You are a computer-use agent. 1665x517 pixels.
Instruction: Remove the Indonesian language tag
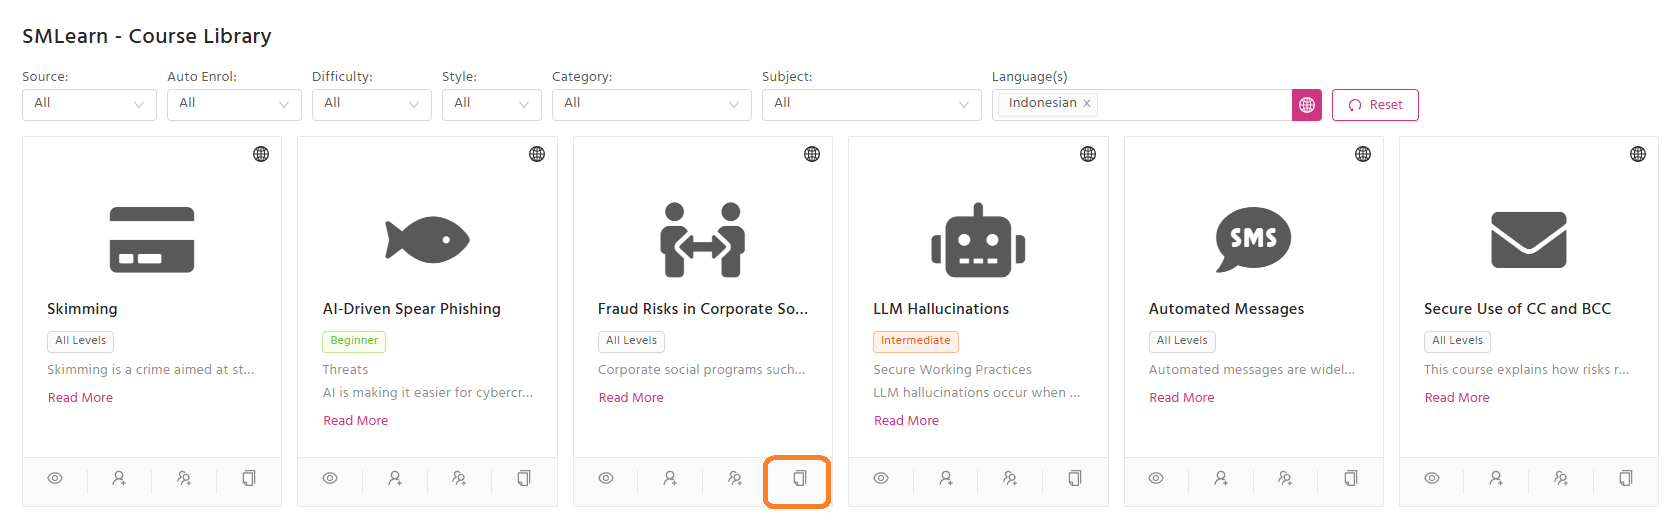point(1087,104)
